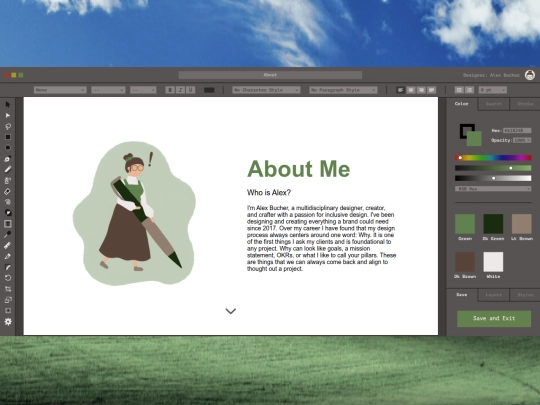This screenshot has width=540, height=405.
Task: Select the Rectangle shape tool
Action: [x=8, y=137]
